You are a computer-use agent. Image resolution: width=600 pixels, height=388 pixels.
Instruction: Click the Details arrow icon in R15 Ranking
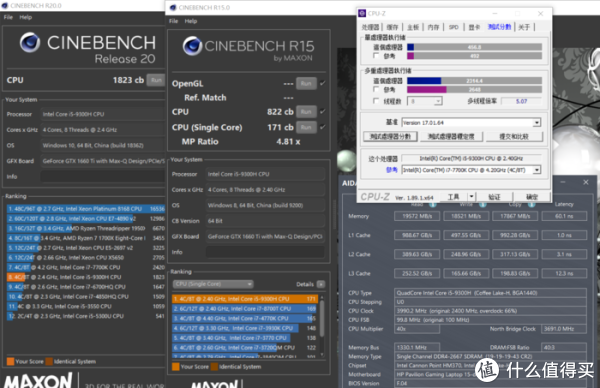click(x=321, y=284)
